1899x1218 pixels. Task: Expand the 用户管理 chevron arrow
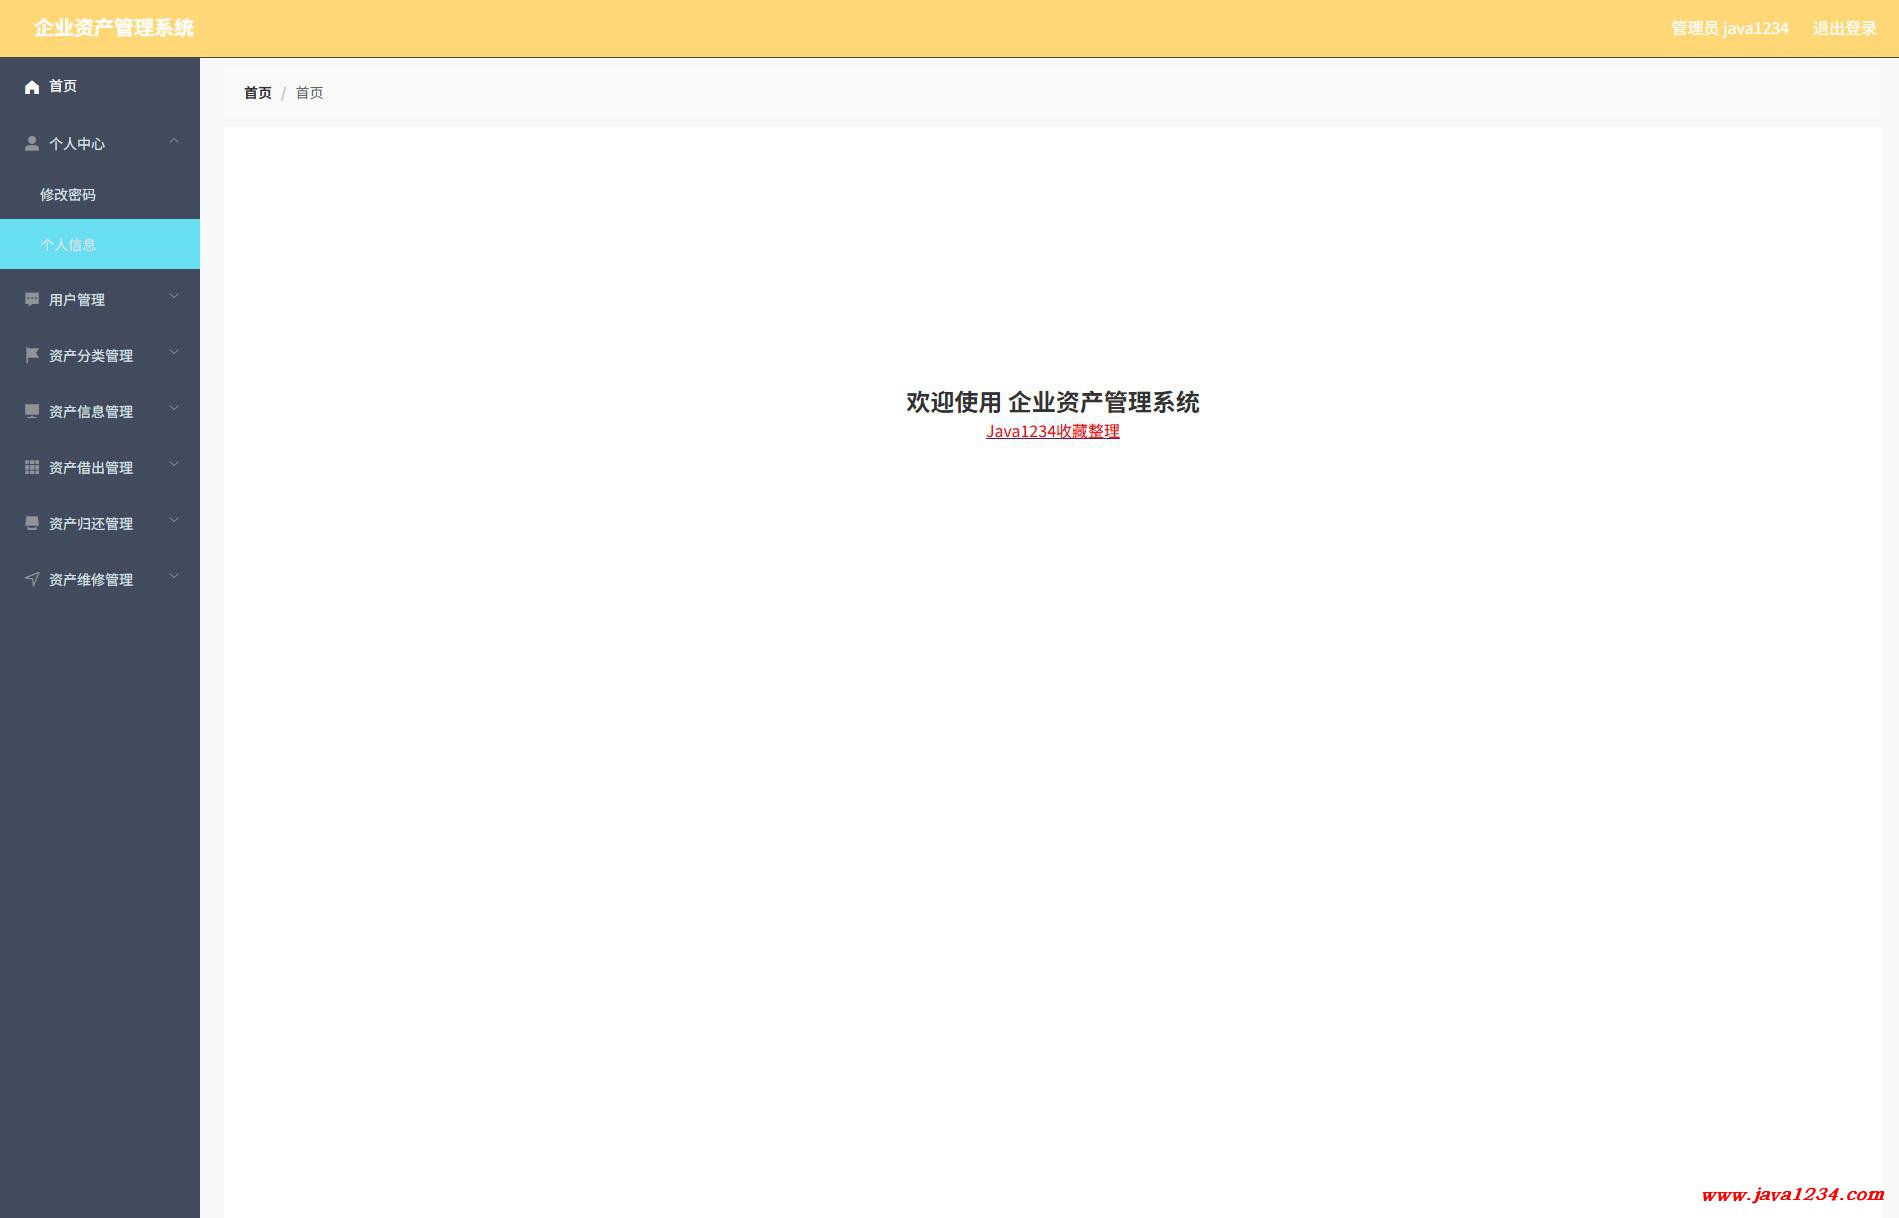coord(174,297)
